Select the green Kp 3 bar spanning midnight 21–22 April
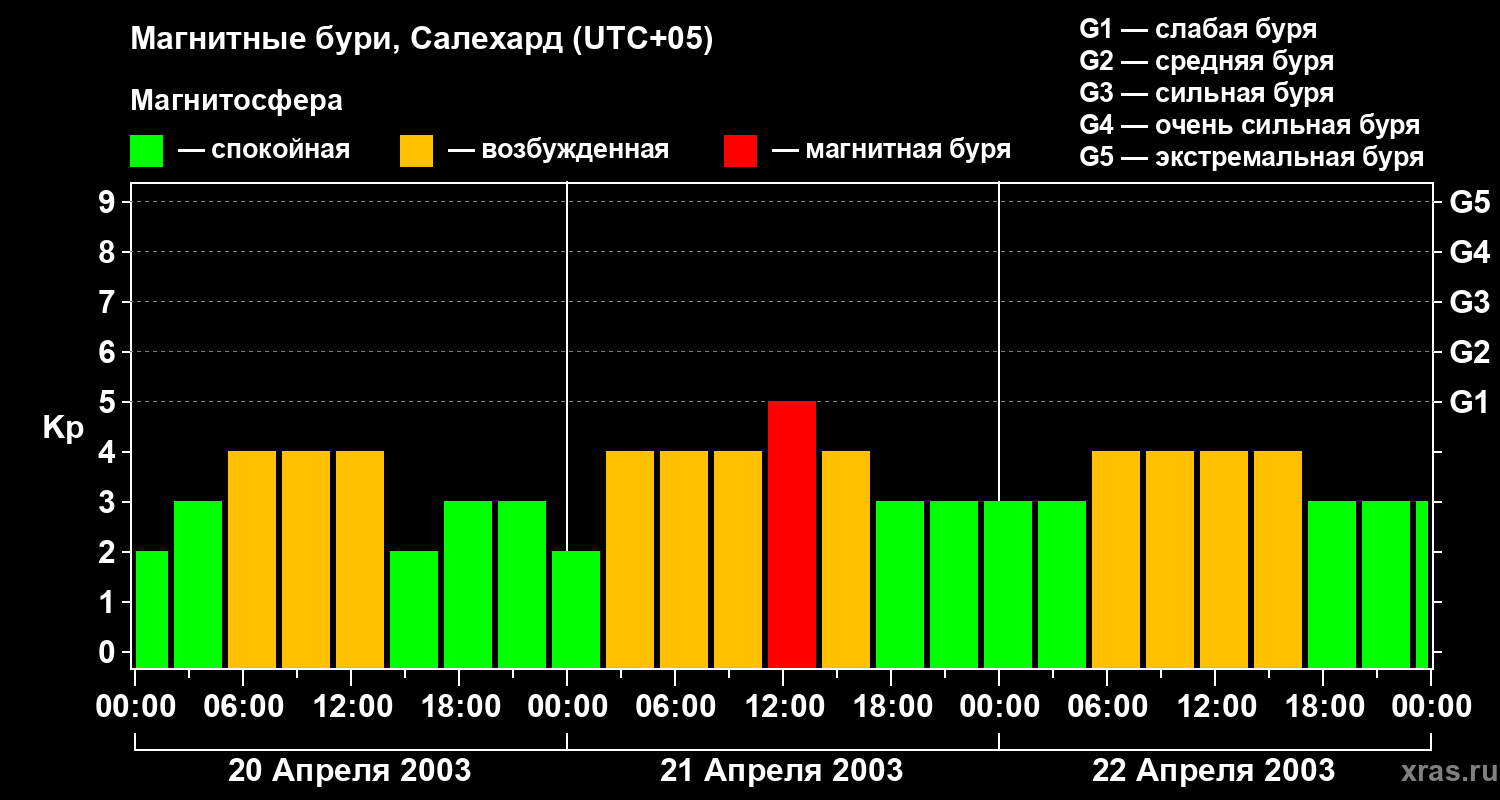Viewport: 1500px width, 800px height. pos(1008,584)
